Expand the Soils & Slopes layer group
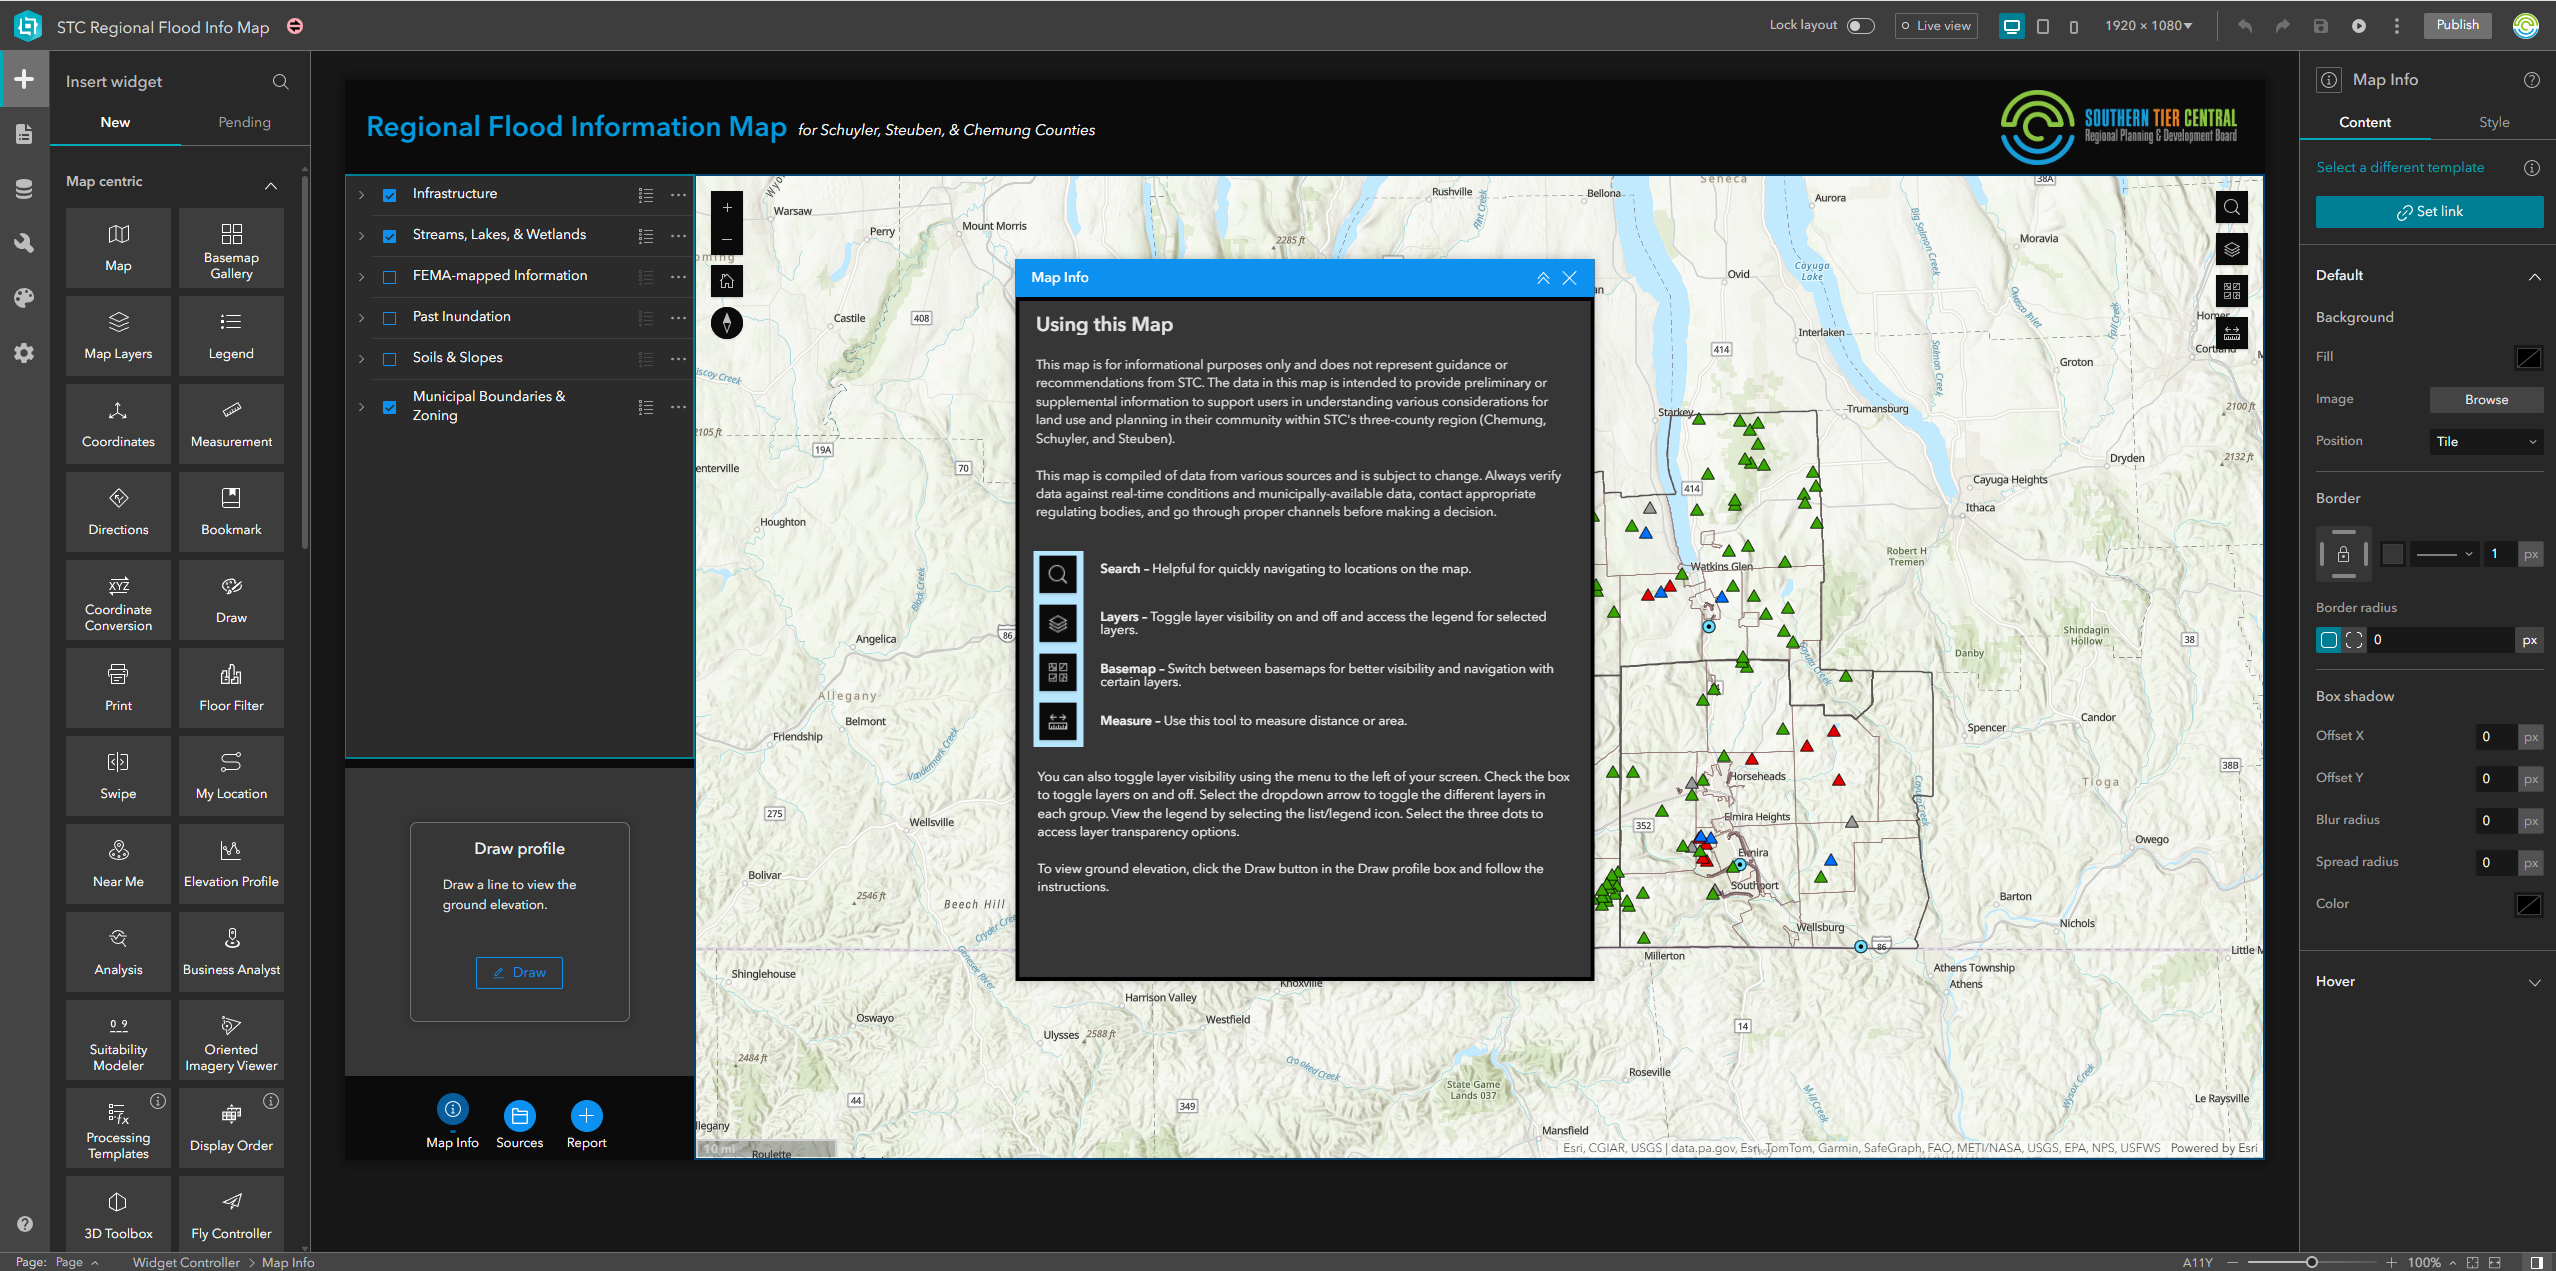The height and width of the screenshot is (1271, 2556). (x=361, y=359)
